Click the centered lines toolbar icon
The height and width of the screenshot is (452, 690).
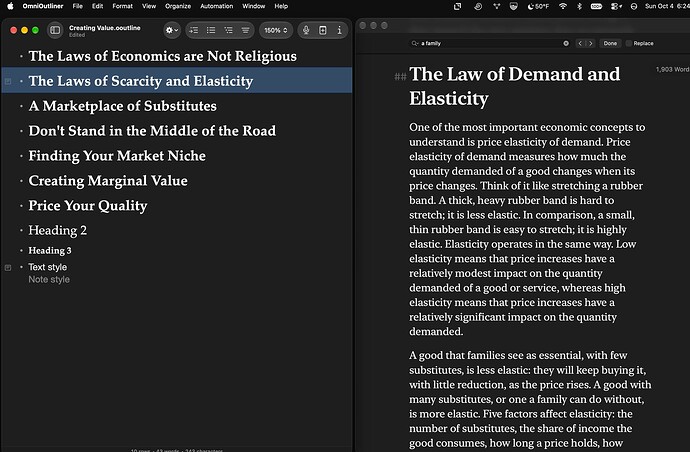tap(246, 30)
